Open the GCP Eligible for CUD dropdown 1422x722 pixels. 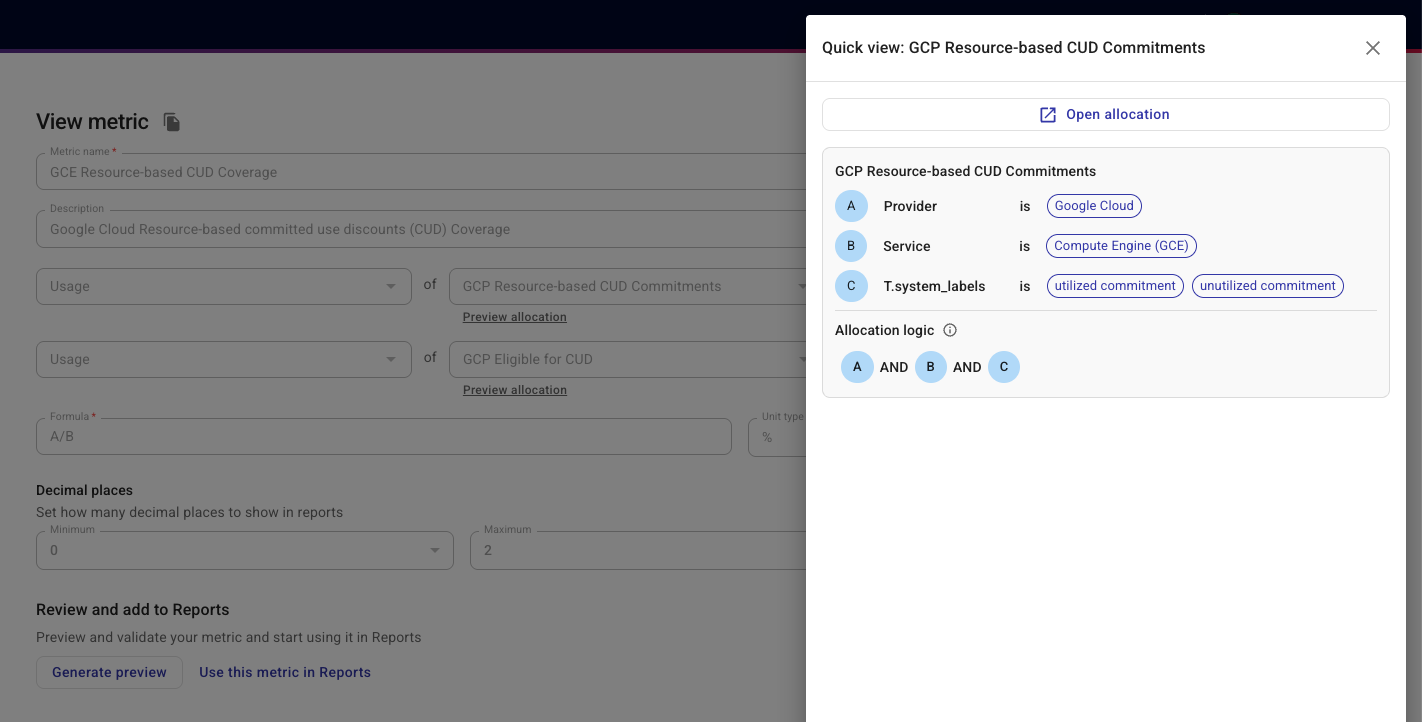[x=628, y=359]
